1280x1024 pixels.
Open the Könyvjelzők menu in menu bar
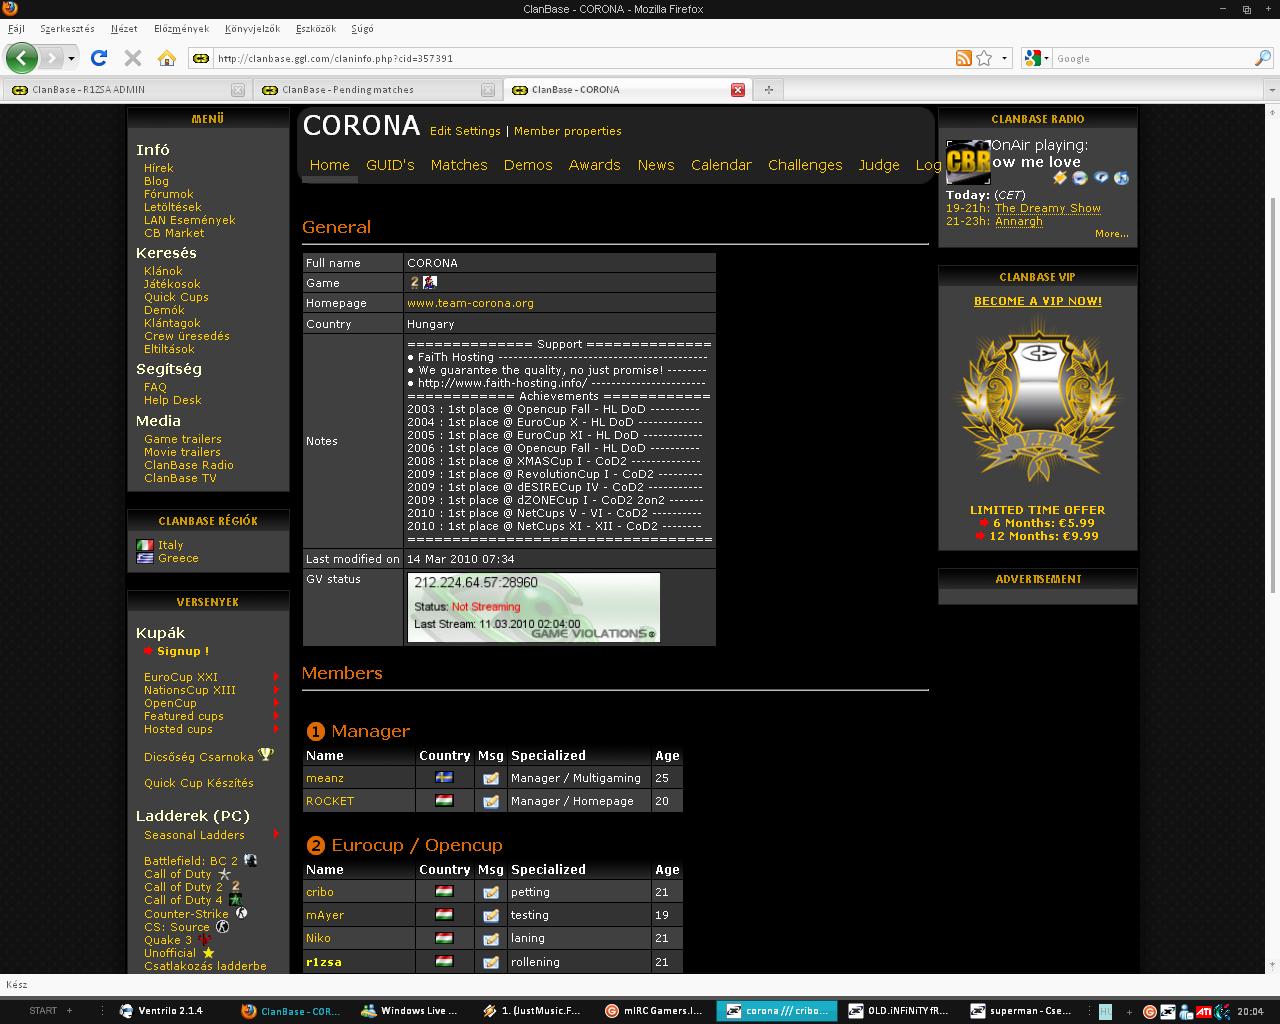tap(252, 29)
